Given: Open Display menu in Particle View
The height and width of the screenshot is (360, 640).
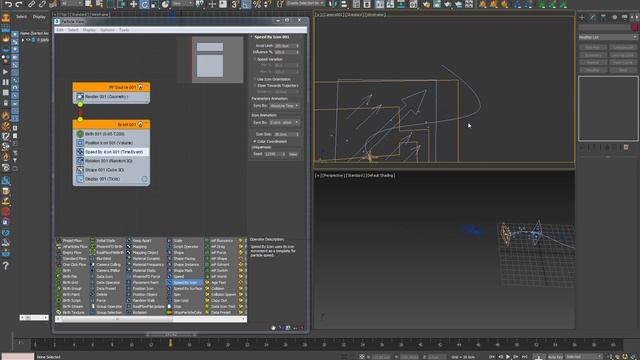Looking at the screenshot, I should (x=89, y=30).
